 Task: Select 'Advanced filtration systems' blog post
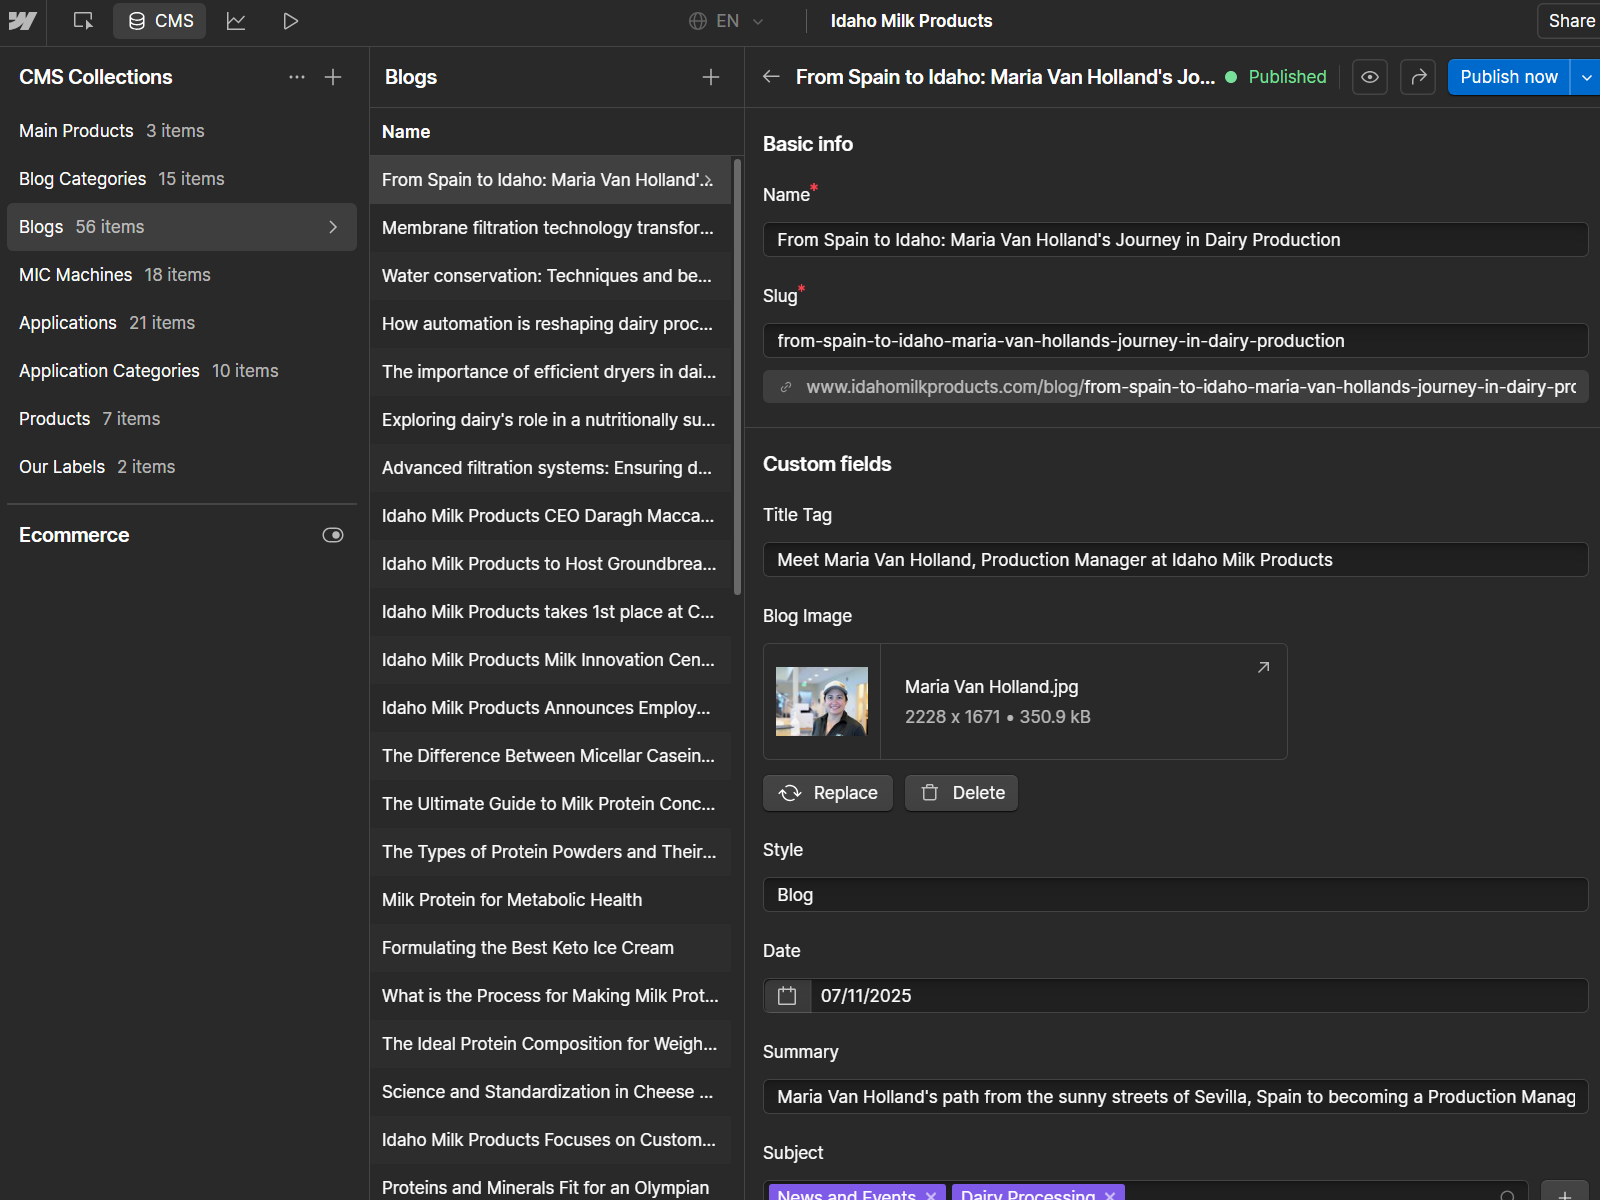point(550,468)
